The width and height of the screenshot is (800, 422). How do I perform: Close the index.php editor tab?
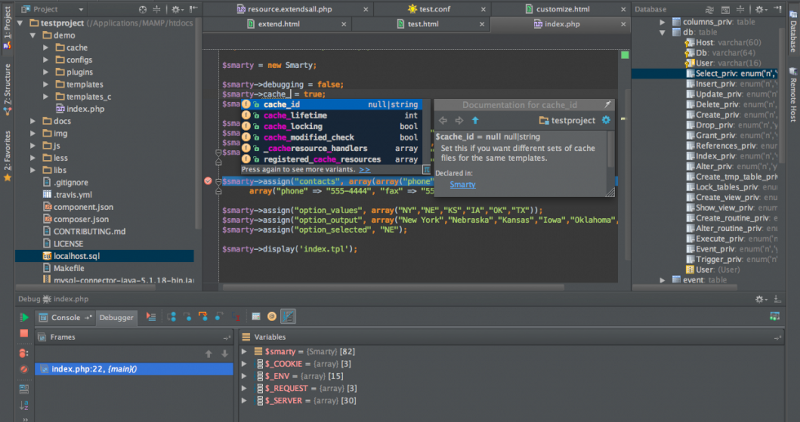point(623,24)
